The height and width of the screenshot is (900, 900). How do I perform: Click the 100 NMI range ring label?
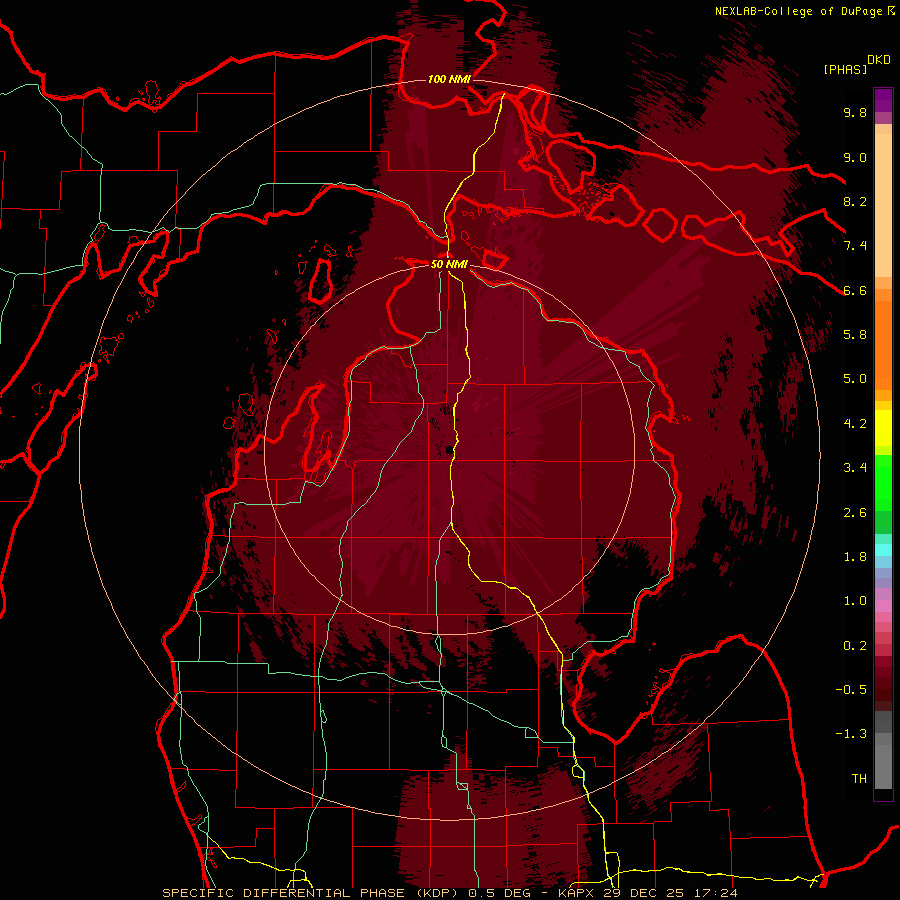pos(449,79)
